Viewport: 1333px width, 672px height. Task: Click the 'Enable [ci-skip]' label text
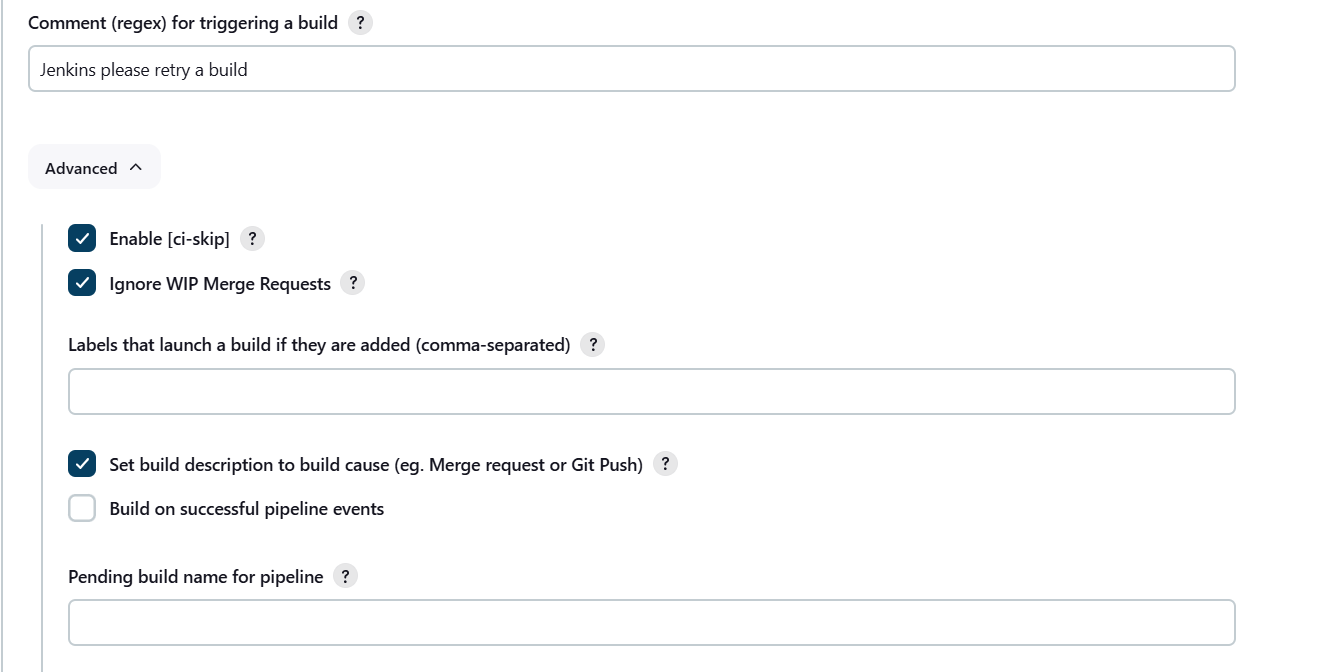[x=169, y=239]
